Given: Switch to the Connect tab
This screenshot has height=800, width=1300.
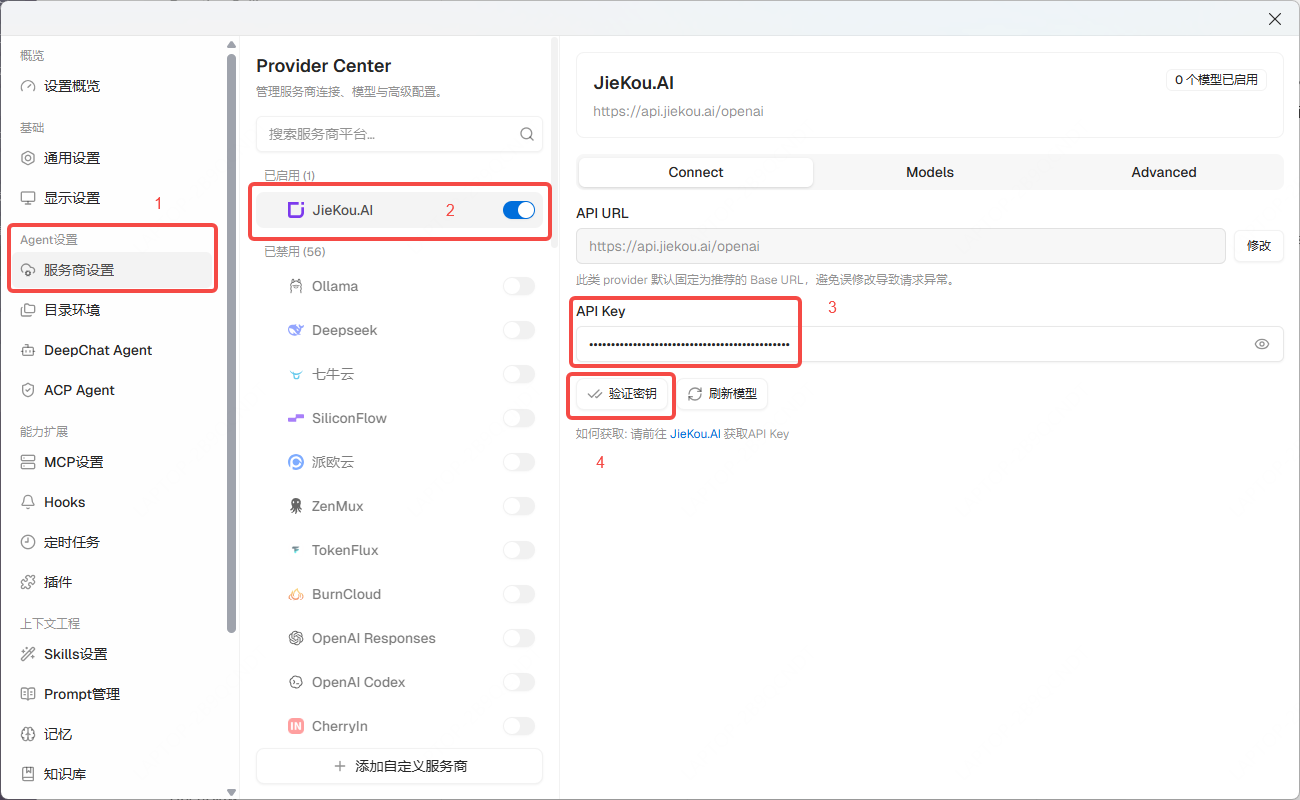Looking at the screenshot, I should pos(696,172).
